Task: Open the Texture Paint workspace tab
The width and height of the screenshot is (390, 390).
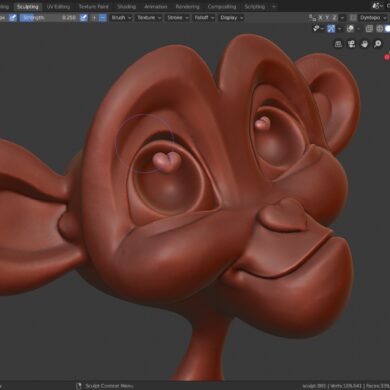Action: 93,6
